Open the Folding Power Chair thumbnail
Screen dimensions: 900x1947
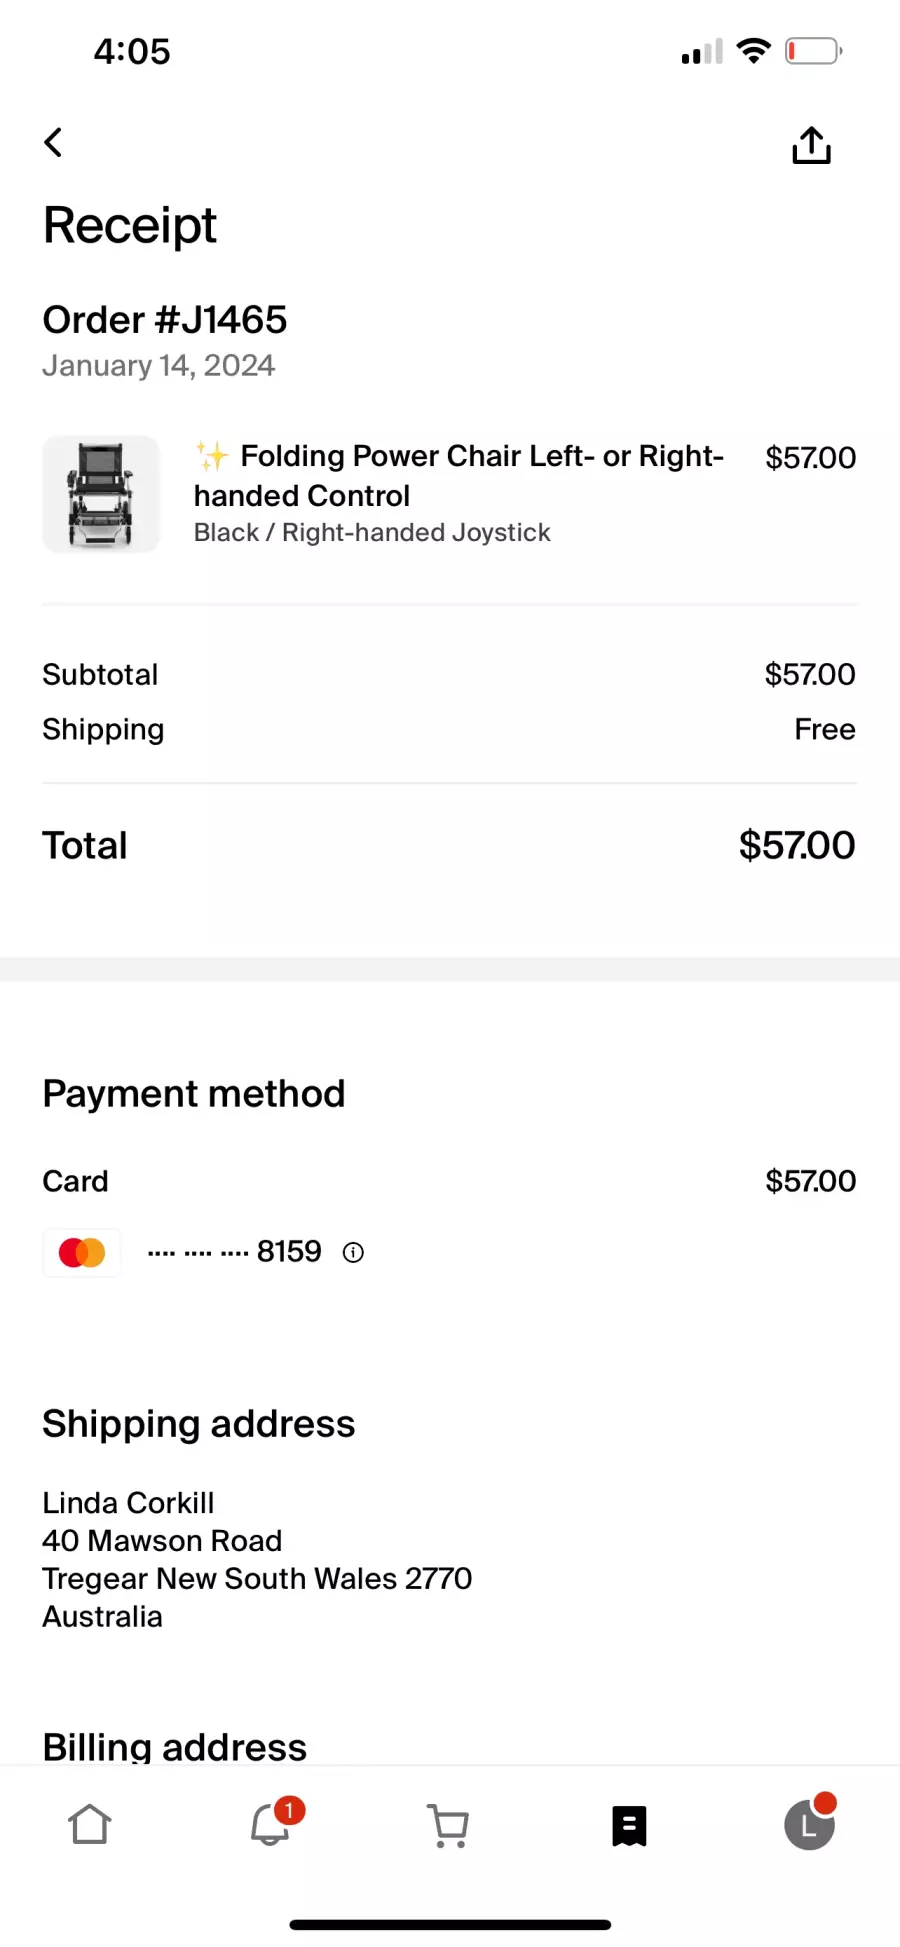(101, 494)
